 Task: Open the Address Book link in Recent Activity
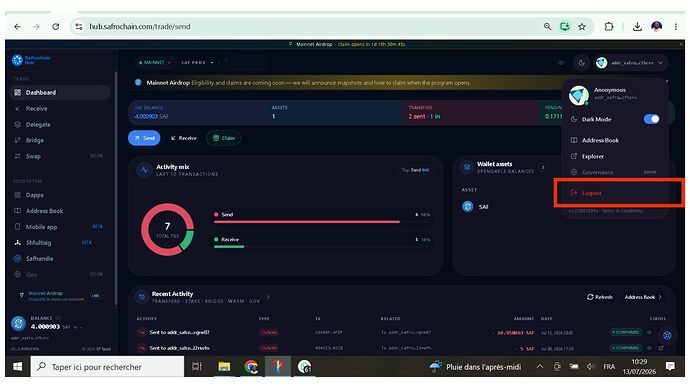point(643,297)
